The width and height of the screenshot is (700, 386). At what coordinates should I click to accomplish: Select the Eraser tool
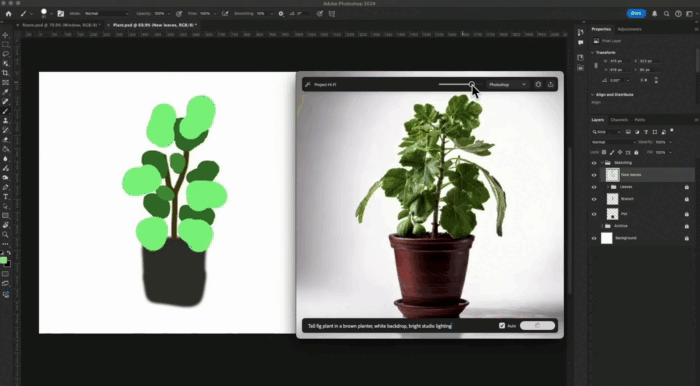[x=5, y=140]
